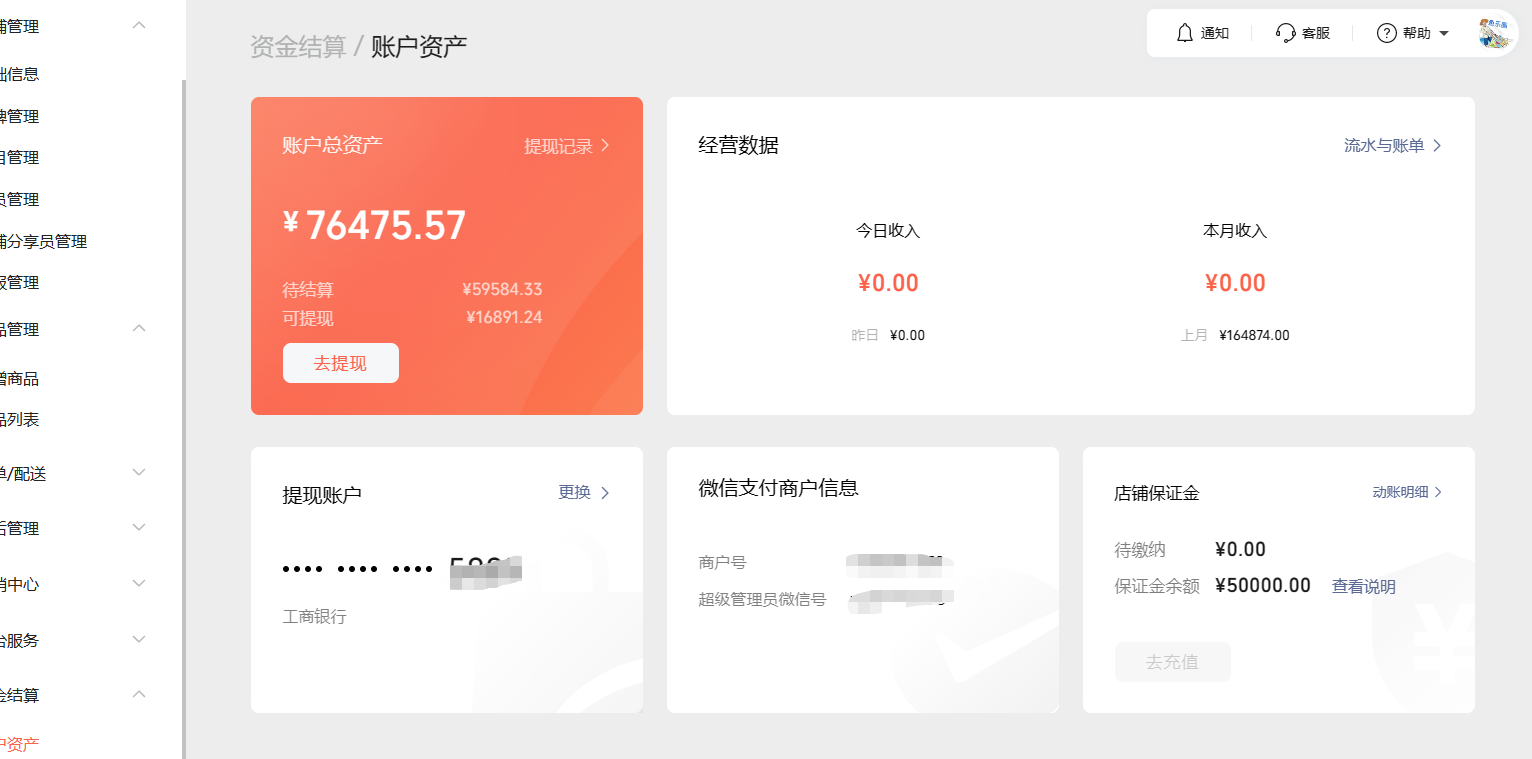This screenshot has width=1532, height=759.
Task: Click the chevron beside 动账明细
Action: [1439, 492]
